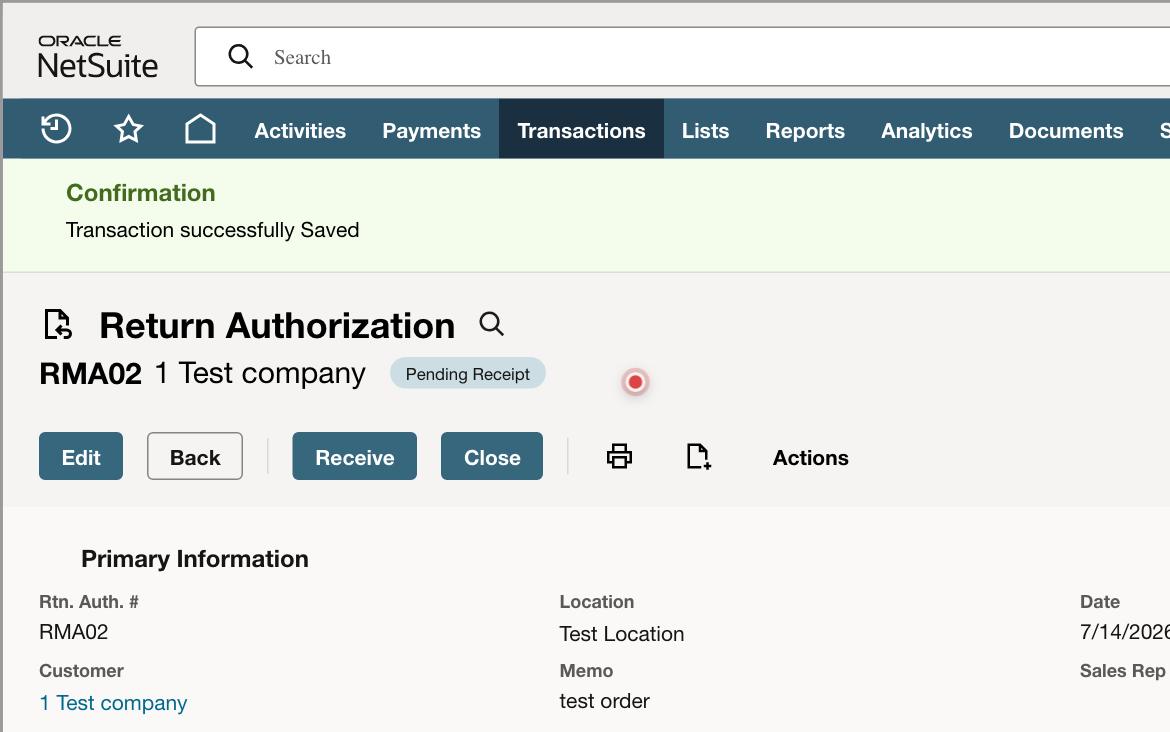The width and height of the screenshot is (1170, 732).
Task: Open the Transactions menu
Action: (x=581, y=131)
